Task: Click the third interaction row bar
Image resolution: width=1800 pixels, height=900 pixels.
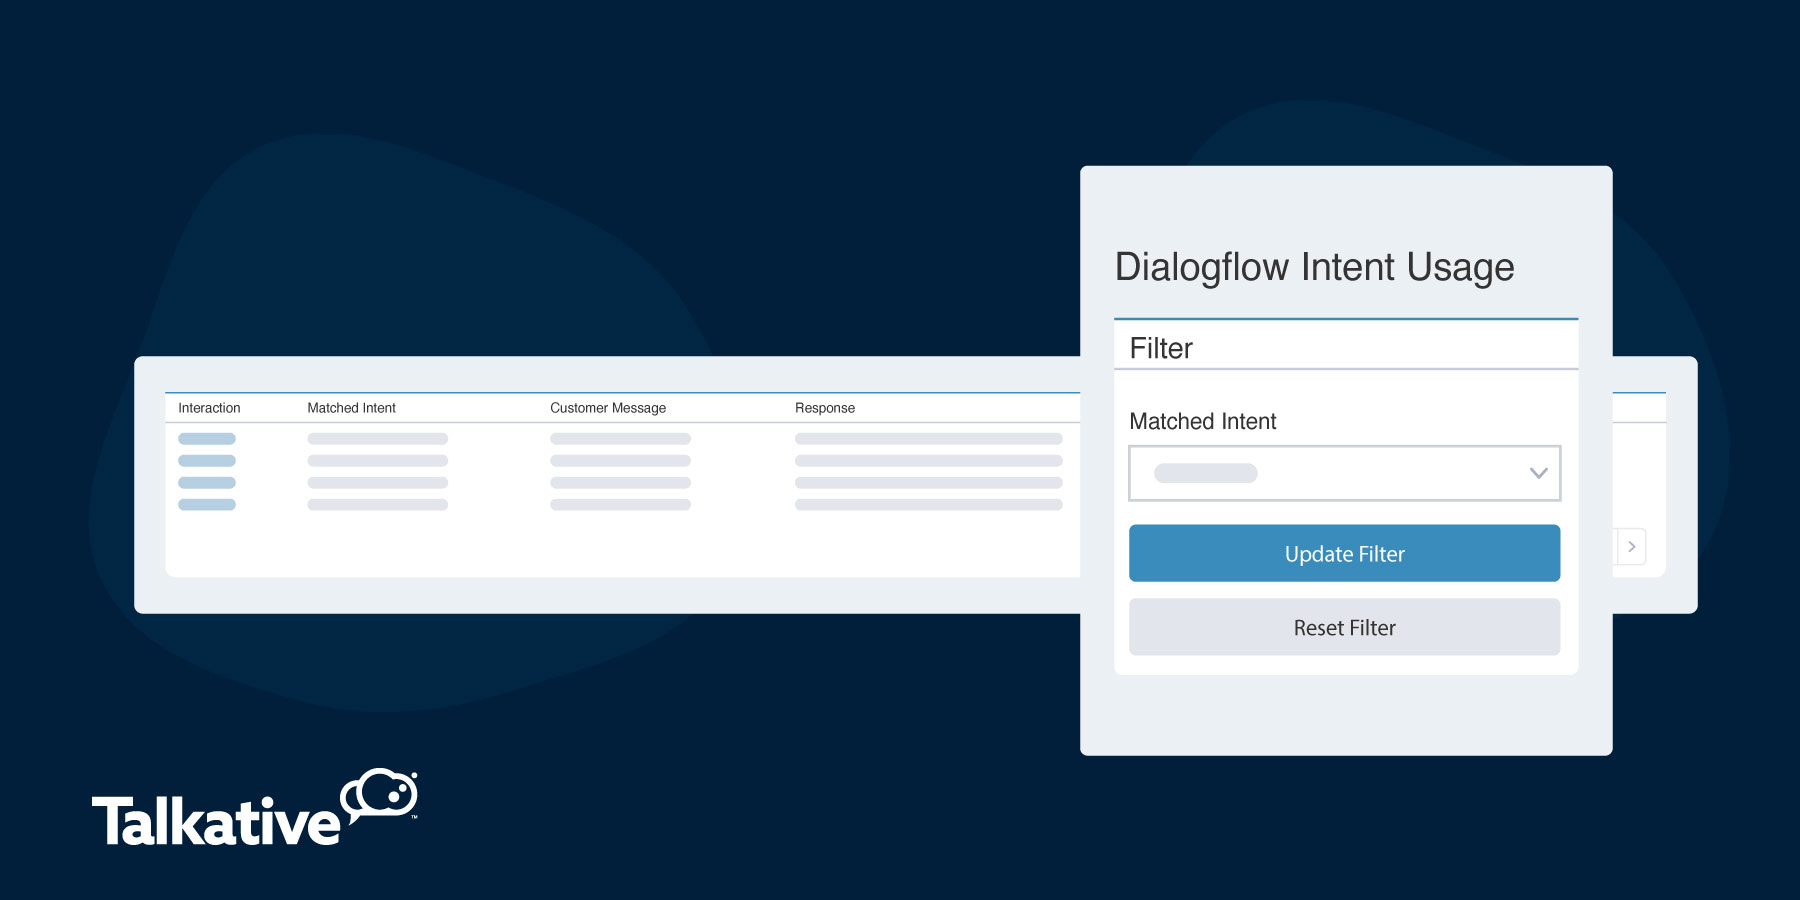Action: pos(207,482)
